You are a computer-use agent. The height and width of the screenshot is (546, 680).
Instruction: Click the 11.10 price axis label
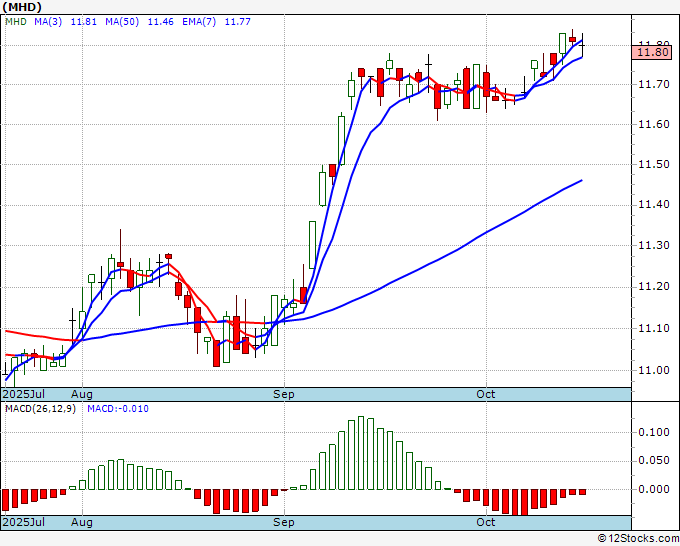(654, 328)
